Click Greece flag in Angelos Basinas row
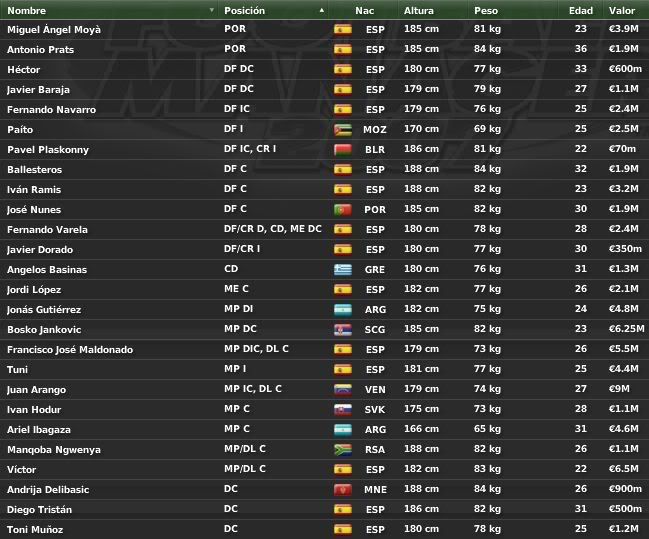The image size is (649, 539). 343,270
